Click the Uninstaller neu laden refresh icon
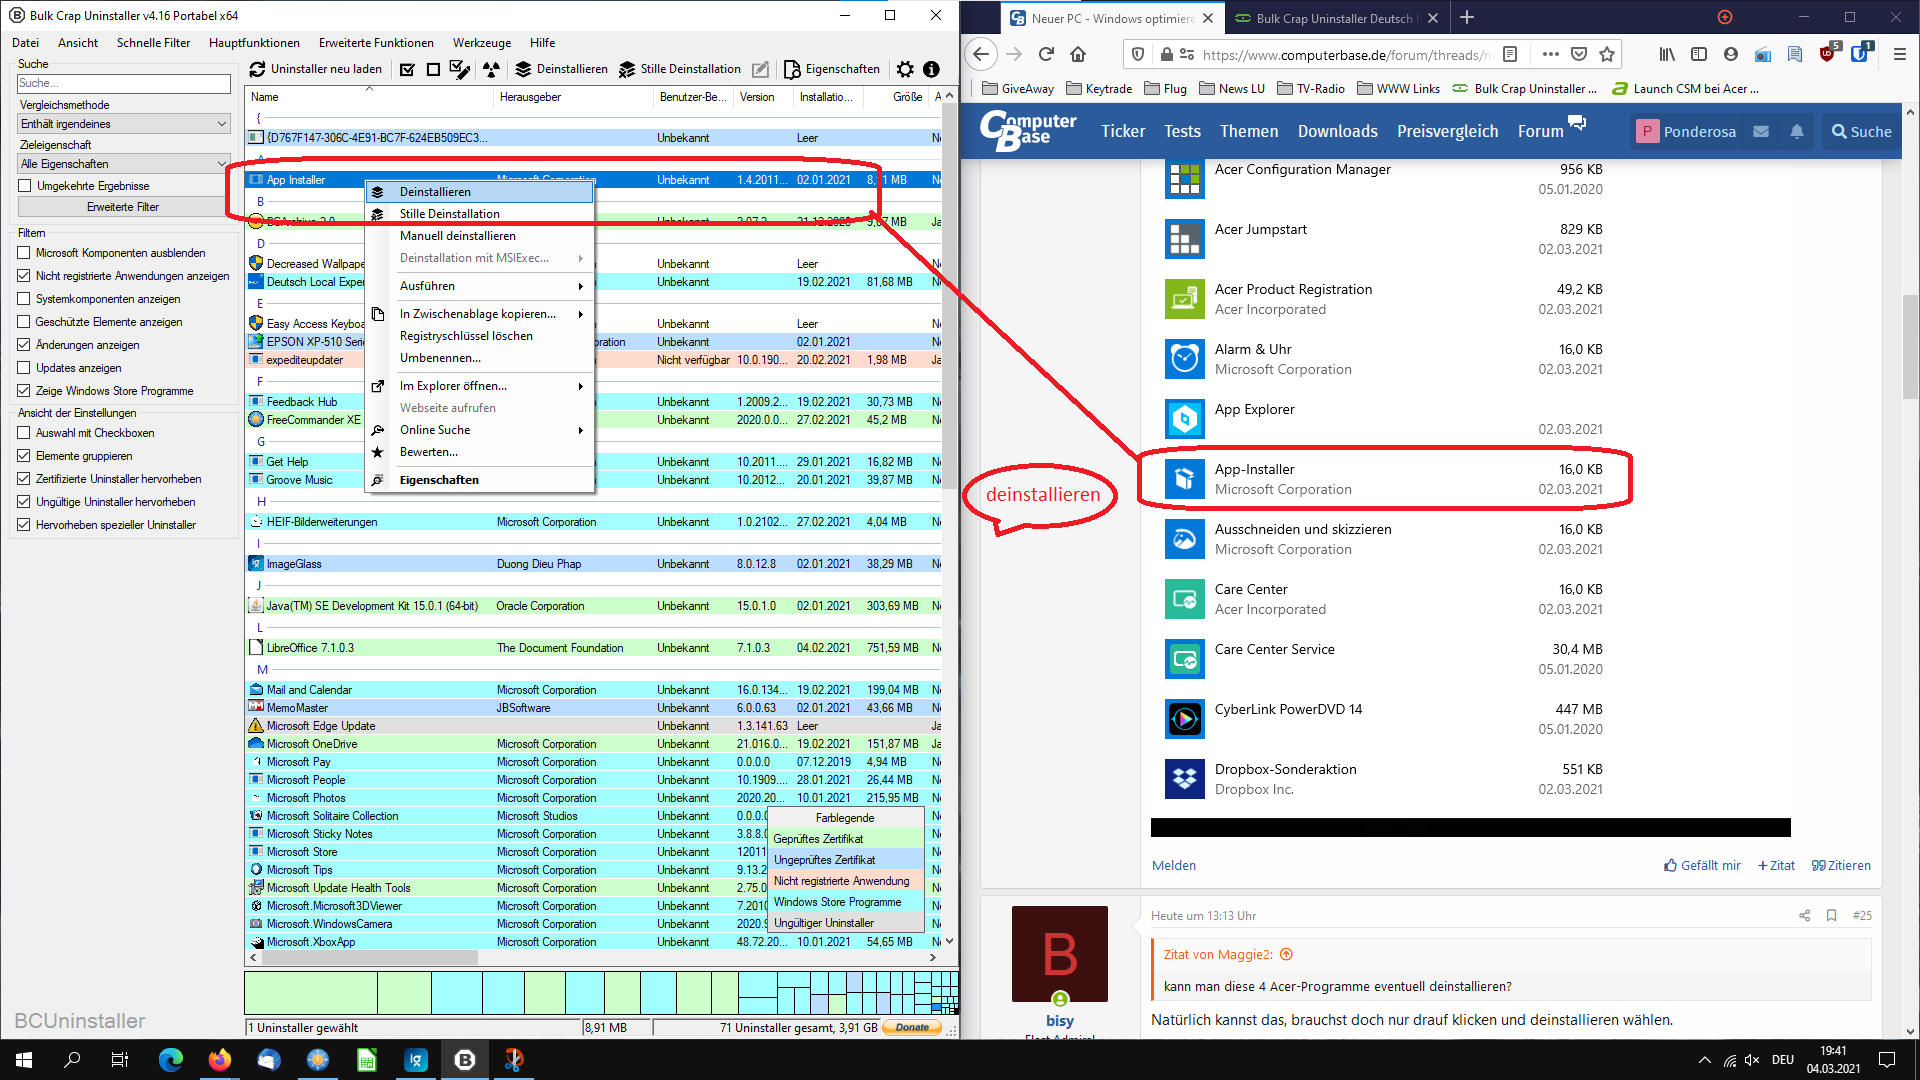Screen dimensions: 1920x1080 click(x=257, y=69)
